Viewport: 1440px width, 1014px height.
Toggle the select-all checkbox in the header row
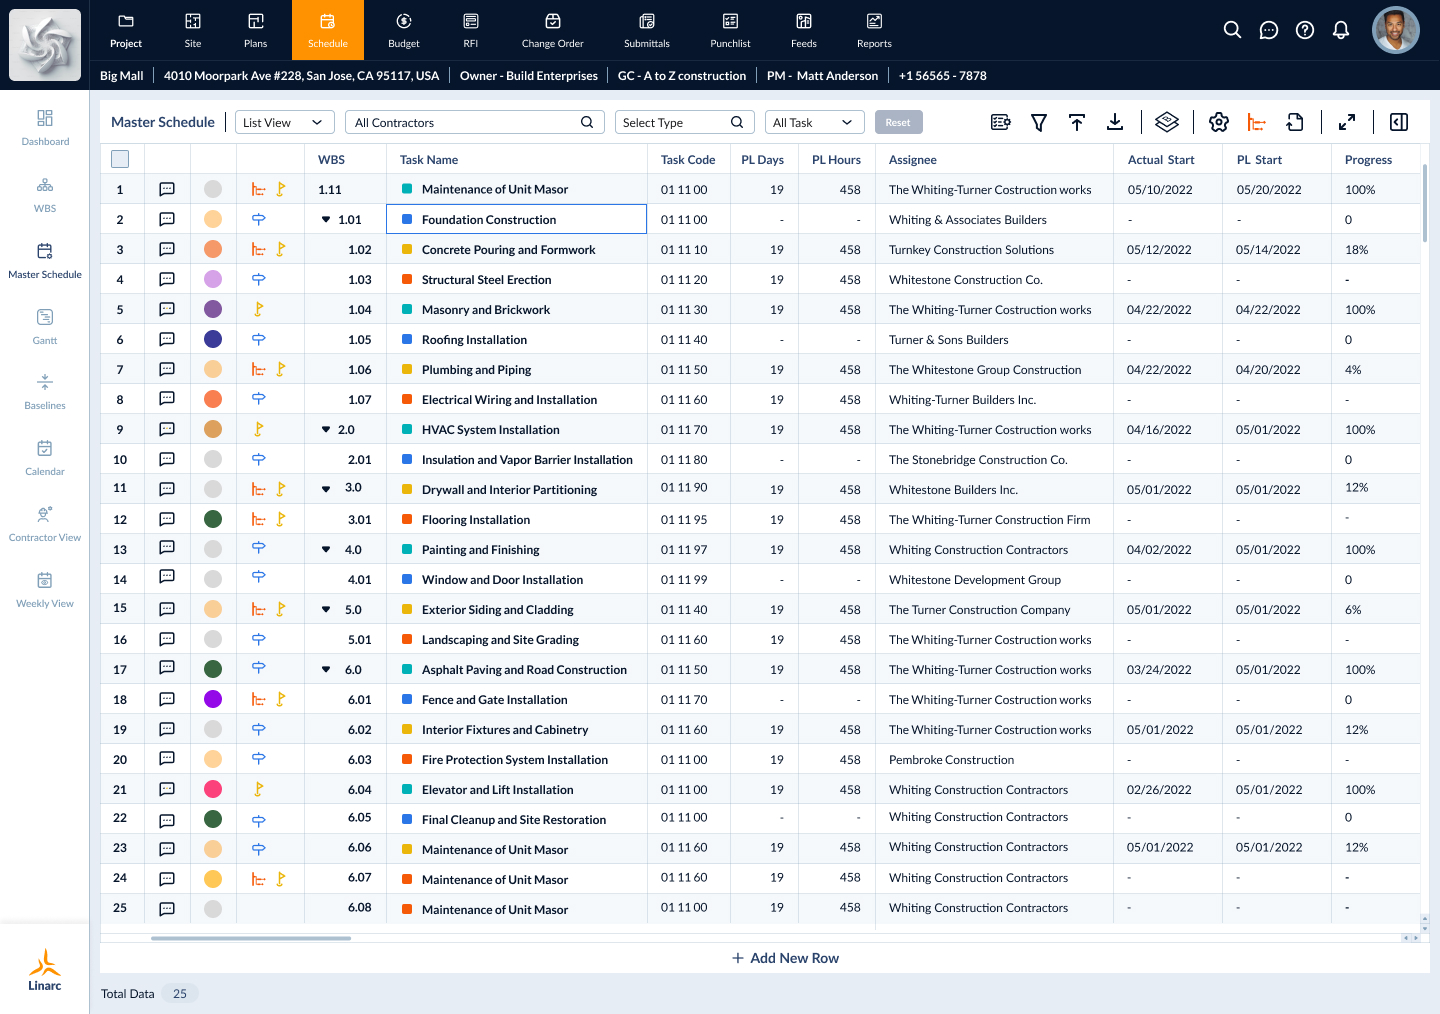tap(120, 158)
